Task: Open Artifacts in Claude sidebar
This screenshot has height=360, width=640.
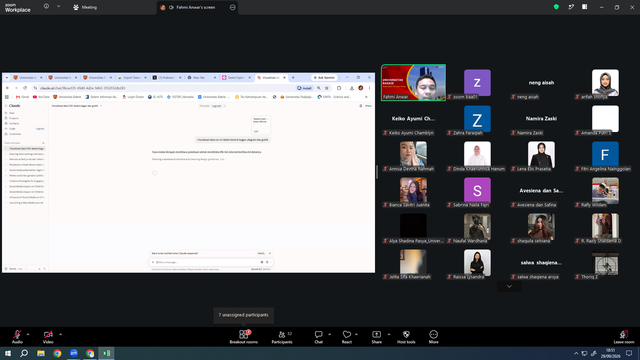Action: point(13,123)
